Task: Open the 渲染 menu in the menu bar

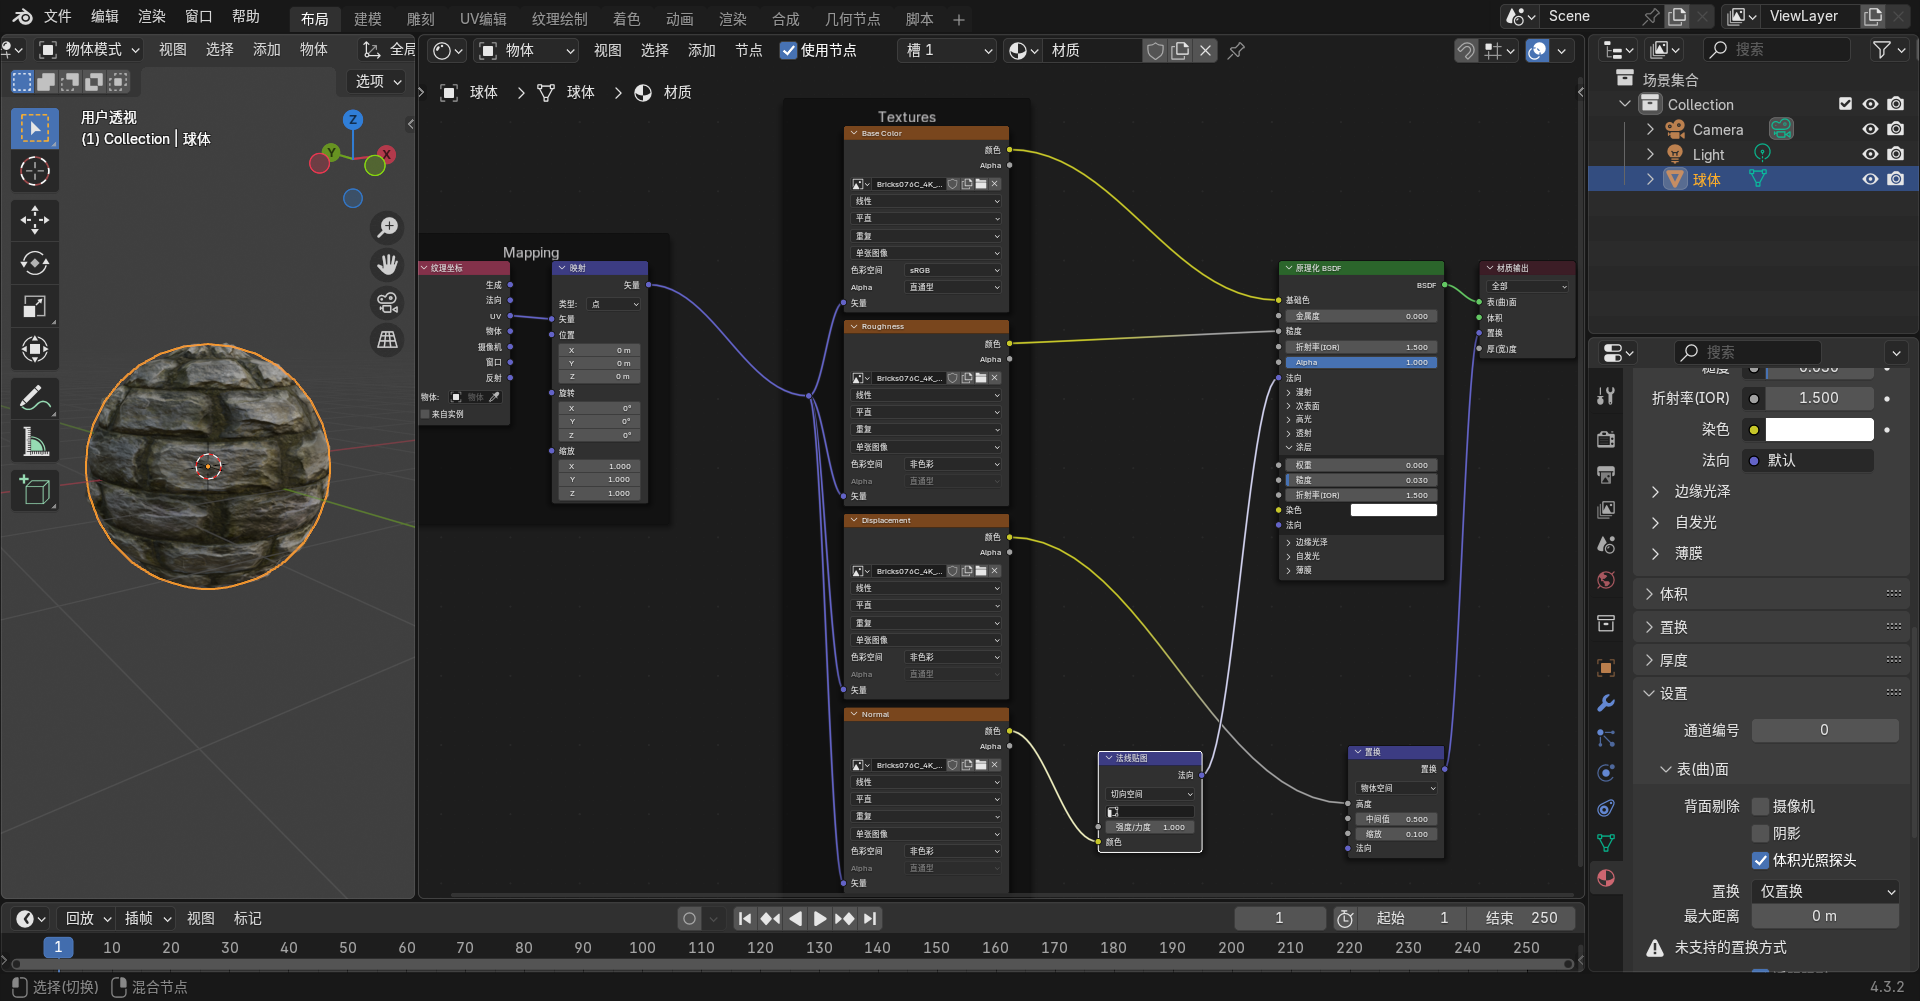Action: (152, 17)
